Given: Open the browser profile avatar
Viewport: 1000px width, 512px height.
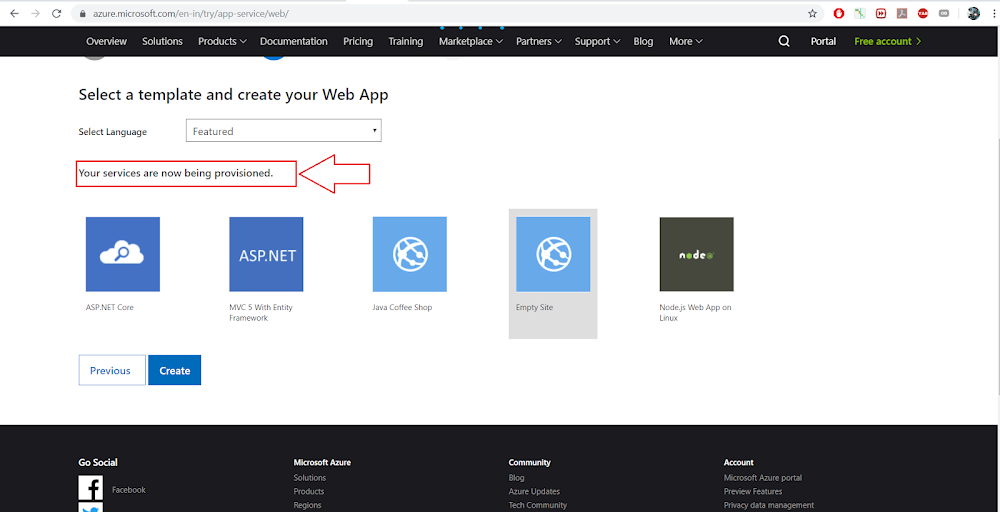Looking at the screenshot, I should coord(973,13).
